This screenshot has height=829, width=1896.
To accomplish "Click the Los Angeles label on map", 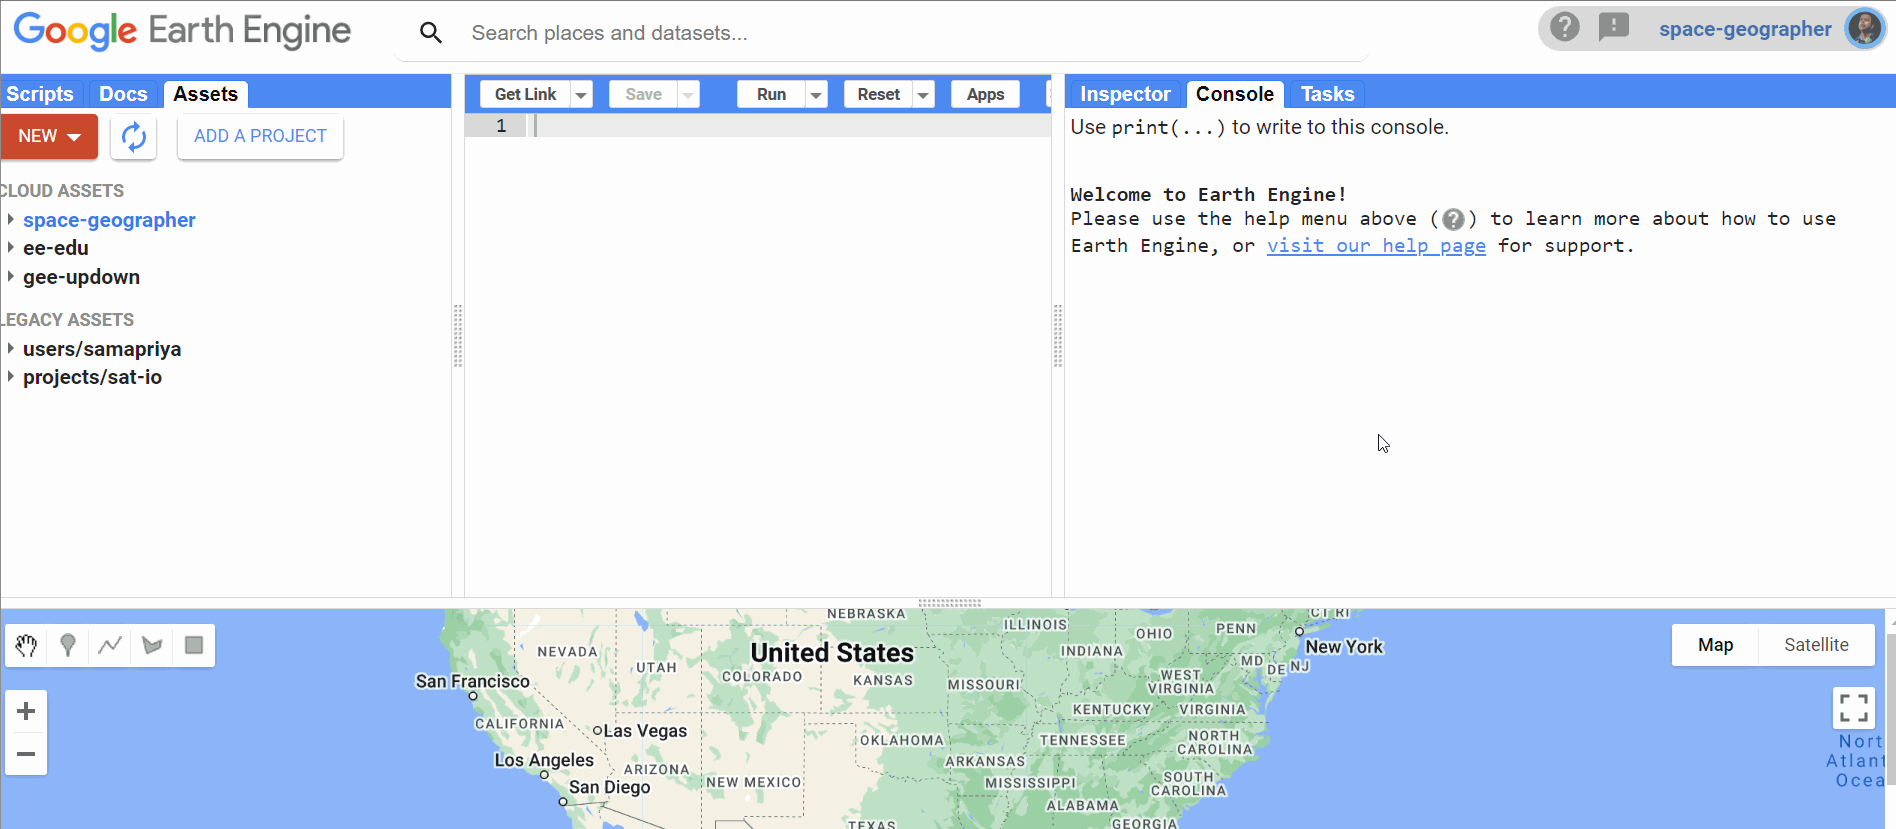I will point(544,760).
